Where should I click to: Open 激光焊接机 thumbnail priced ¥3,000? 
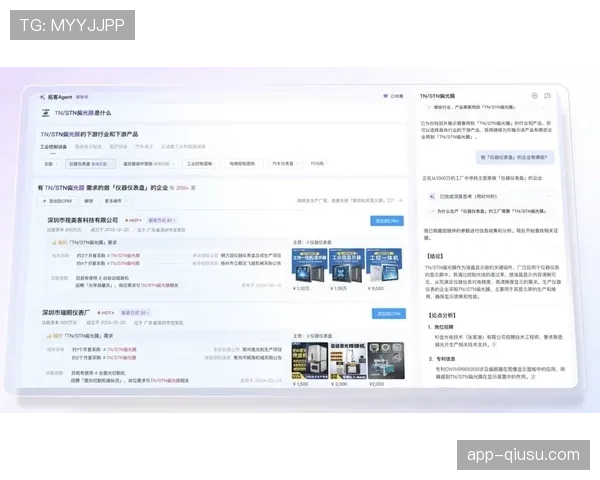347,361
